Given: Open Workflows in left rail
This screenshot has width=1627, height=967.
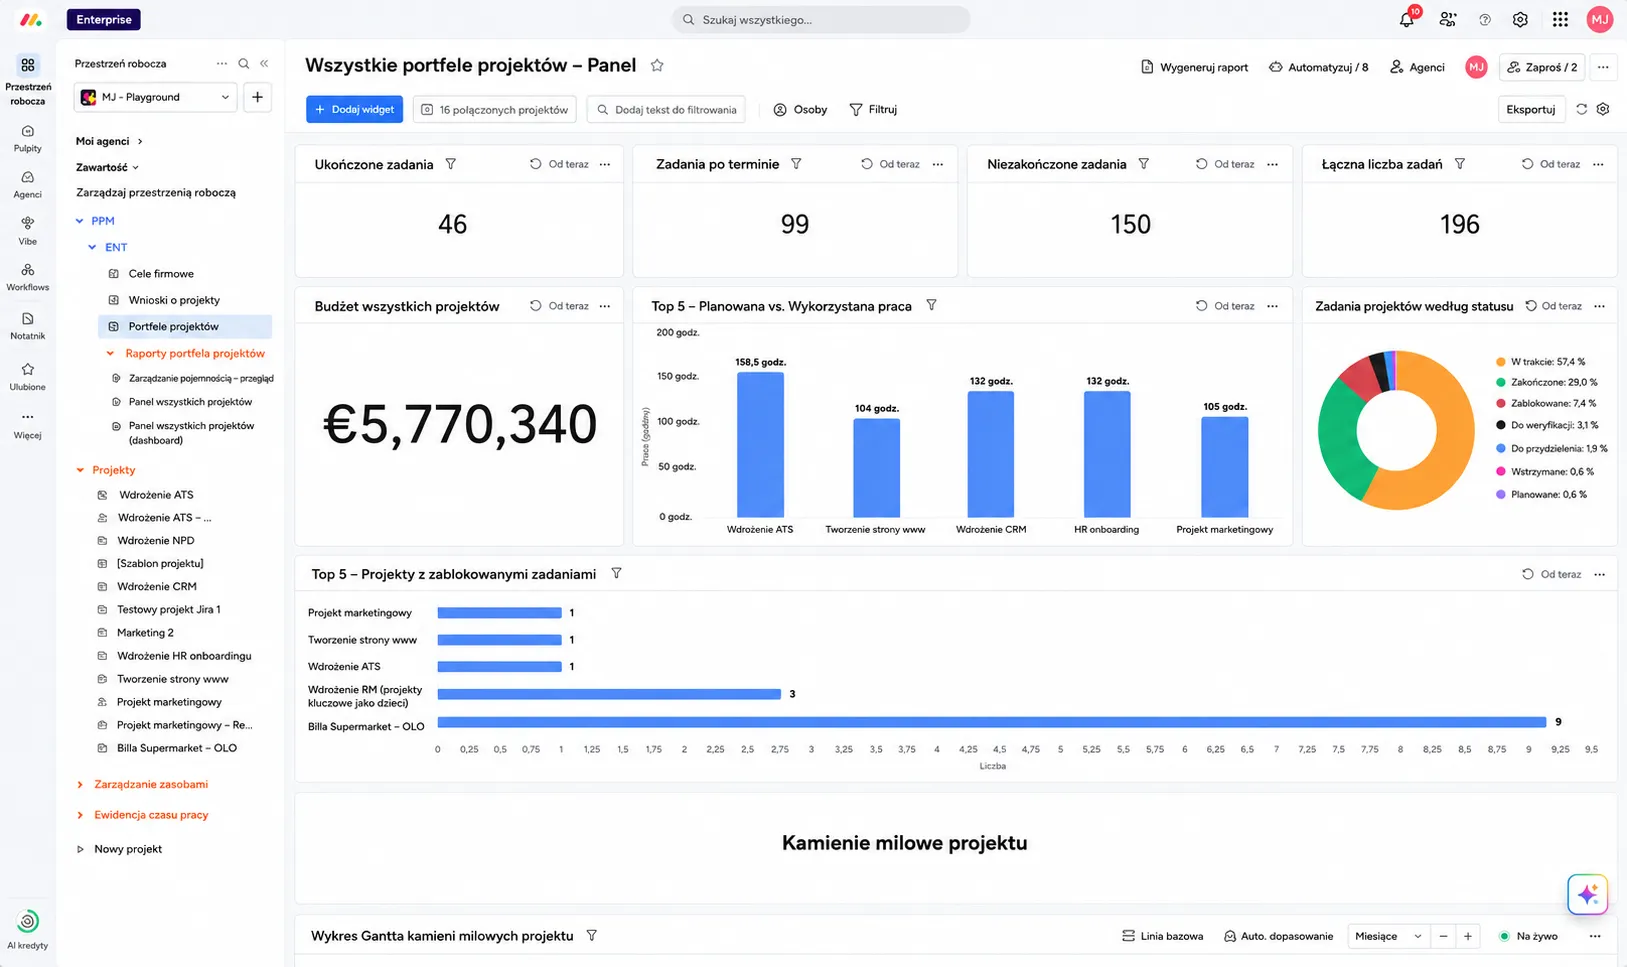Looking at the screenshot, I should tap(28, 277).
